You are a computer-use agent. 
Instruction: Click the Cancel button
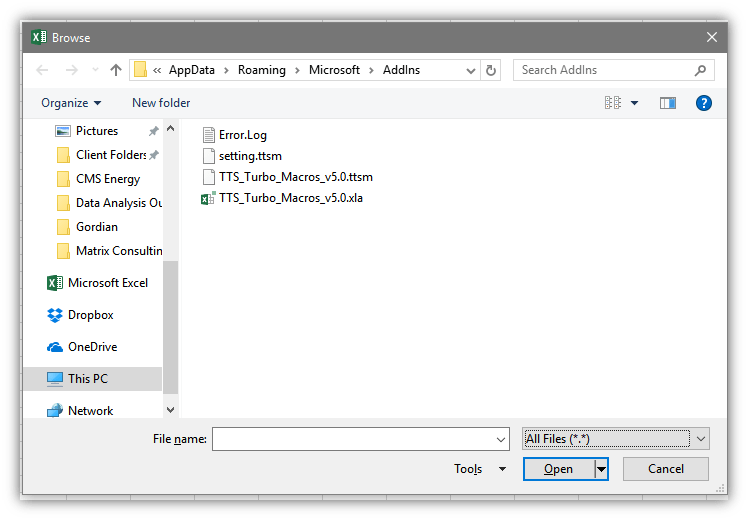[x=665, y=469]
